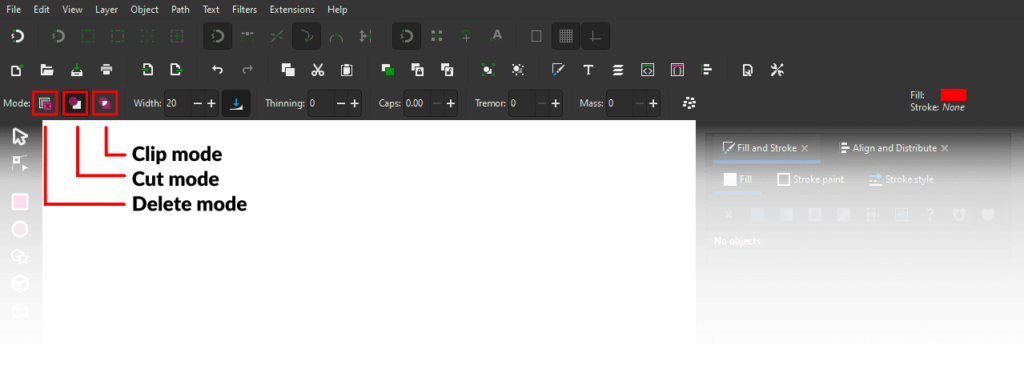Increase the Caps value
Viewport: 1024px width, 390px height.
pos(451,103)
